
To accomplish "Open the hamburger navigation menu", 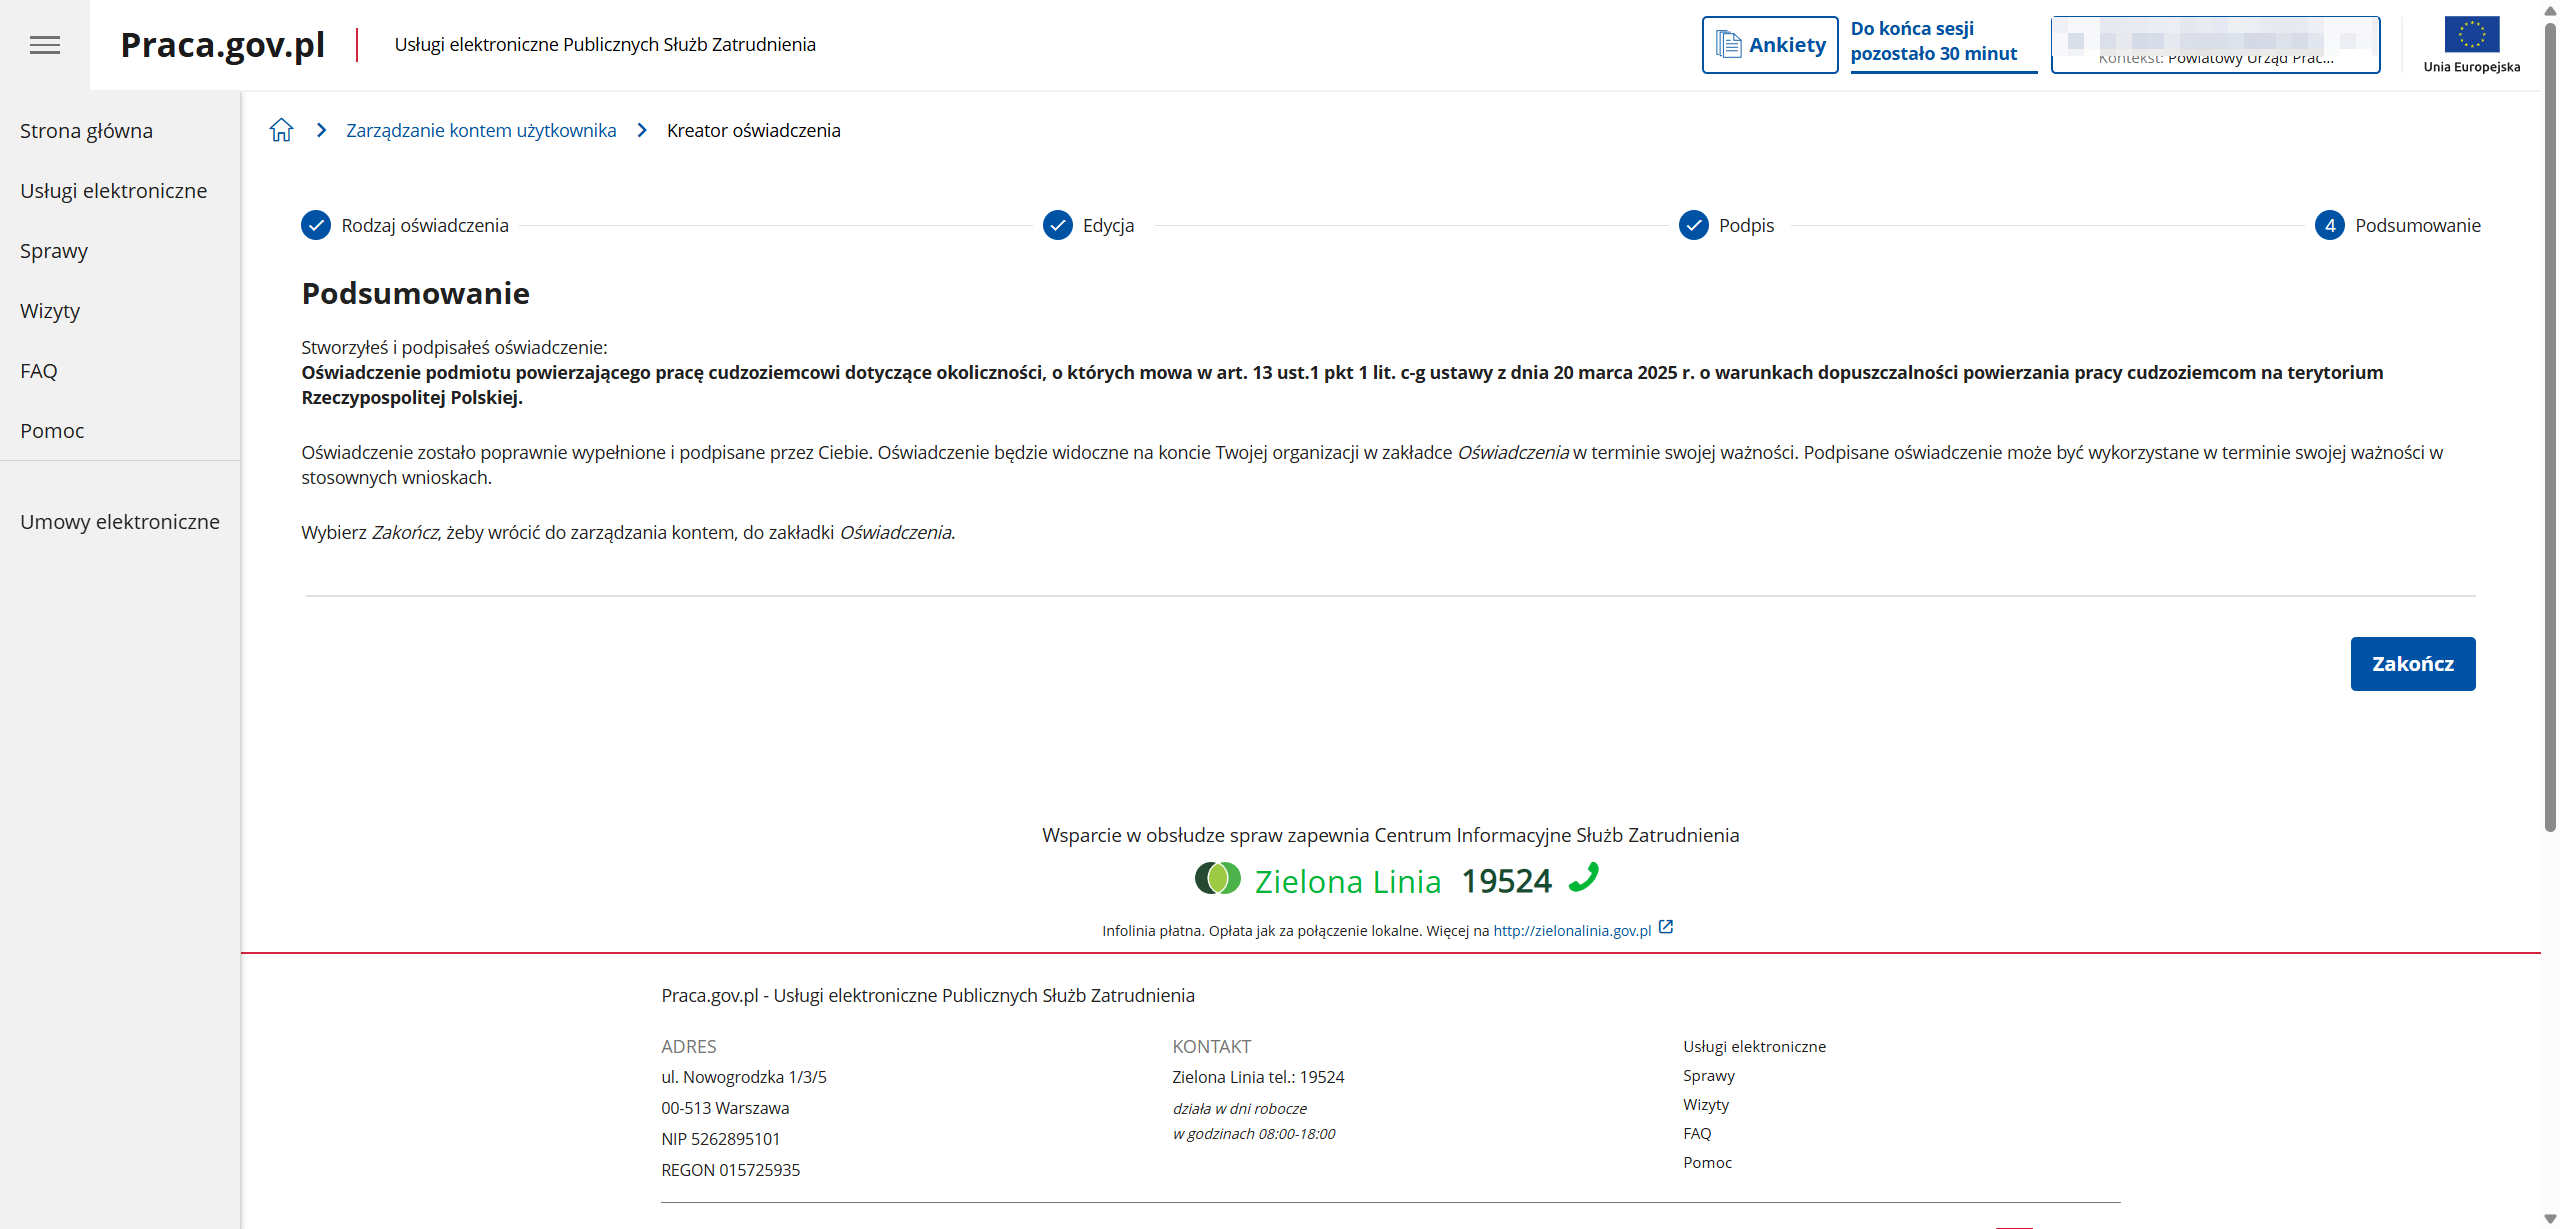I will pos(45,45).
